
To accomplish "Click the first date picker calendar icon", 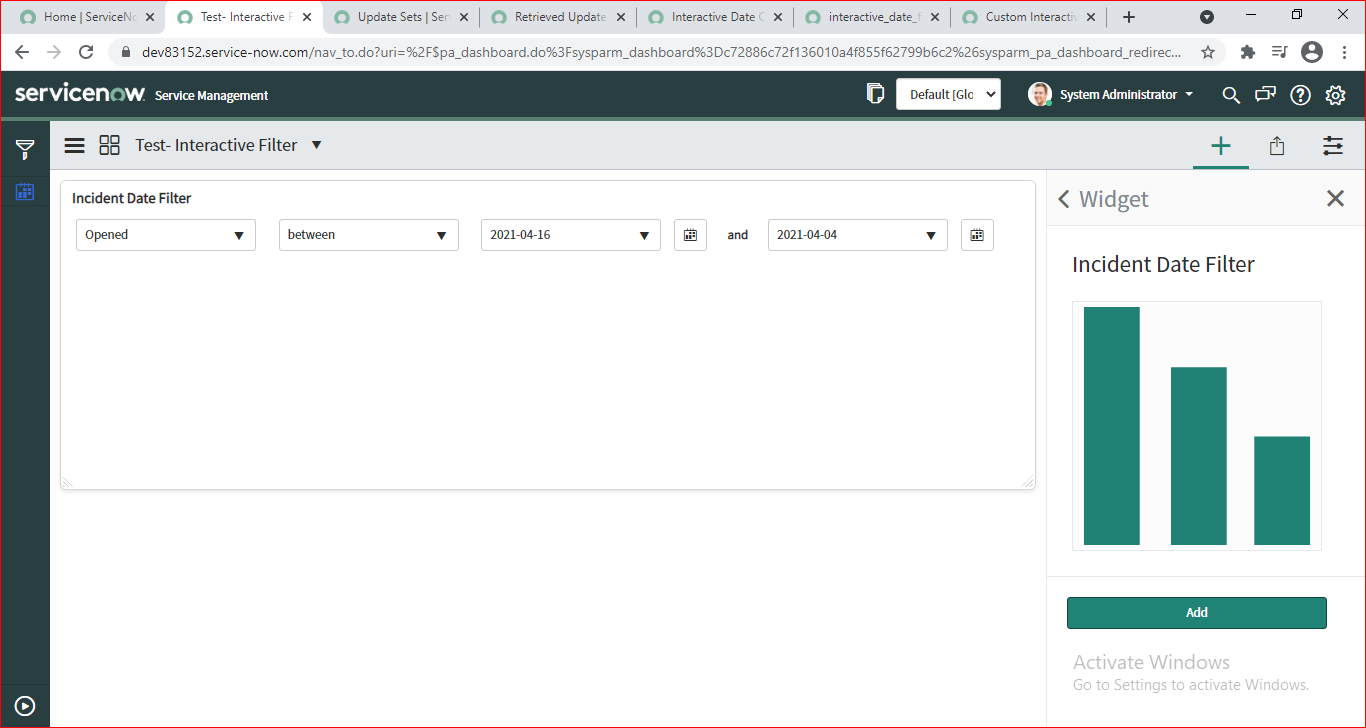I will coord(690,235).
